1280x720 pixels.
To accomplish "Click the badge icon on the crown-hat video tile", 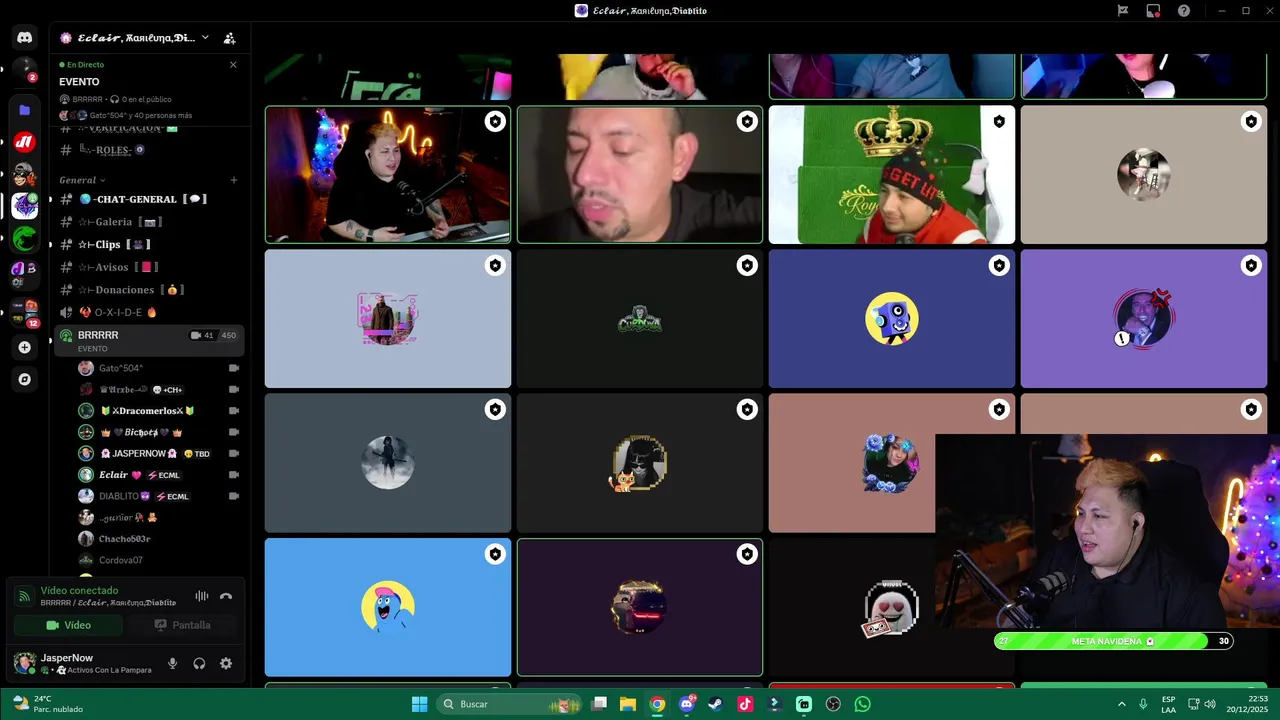I will pos(999,122).
